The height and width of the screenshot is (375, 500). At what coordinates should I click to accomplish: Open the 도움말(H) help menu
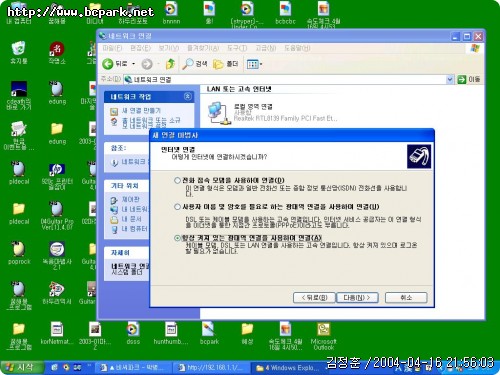[x=297, y=48]
